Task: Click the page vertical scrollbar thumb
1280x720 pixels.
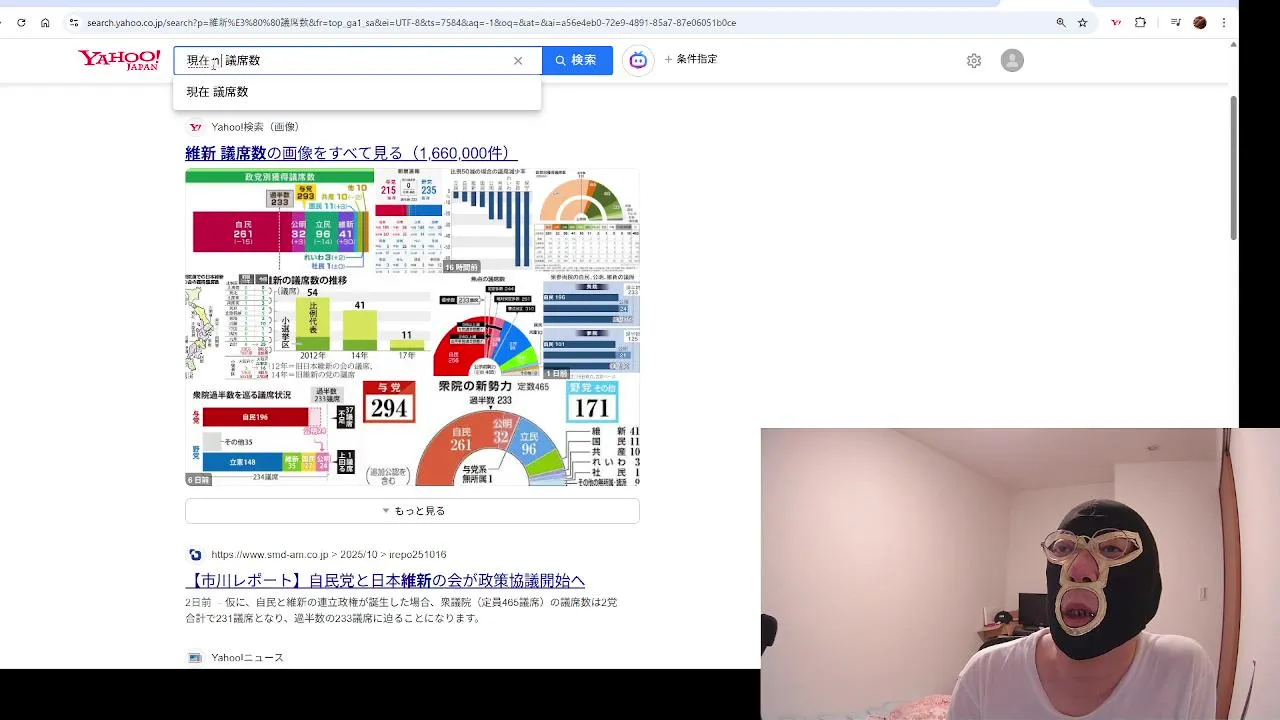Action: pos(1233,168)
